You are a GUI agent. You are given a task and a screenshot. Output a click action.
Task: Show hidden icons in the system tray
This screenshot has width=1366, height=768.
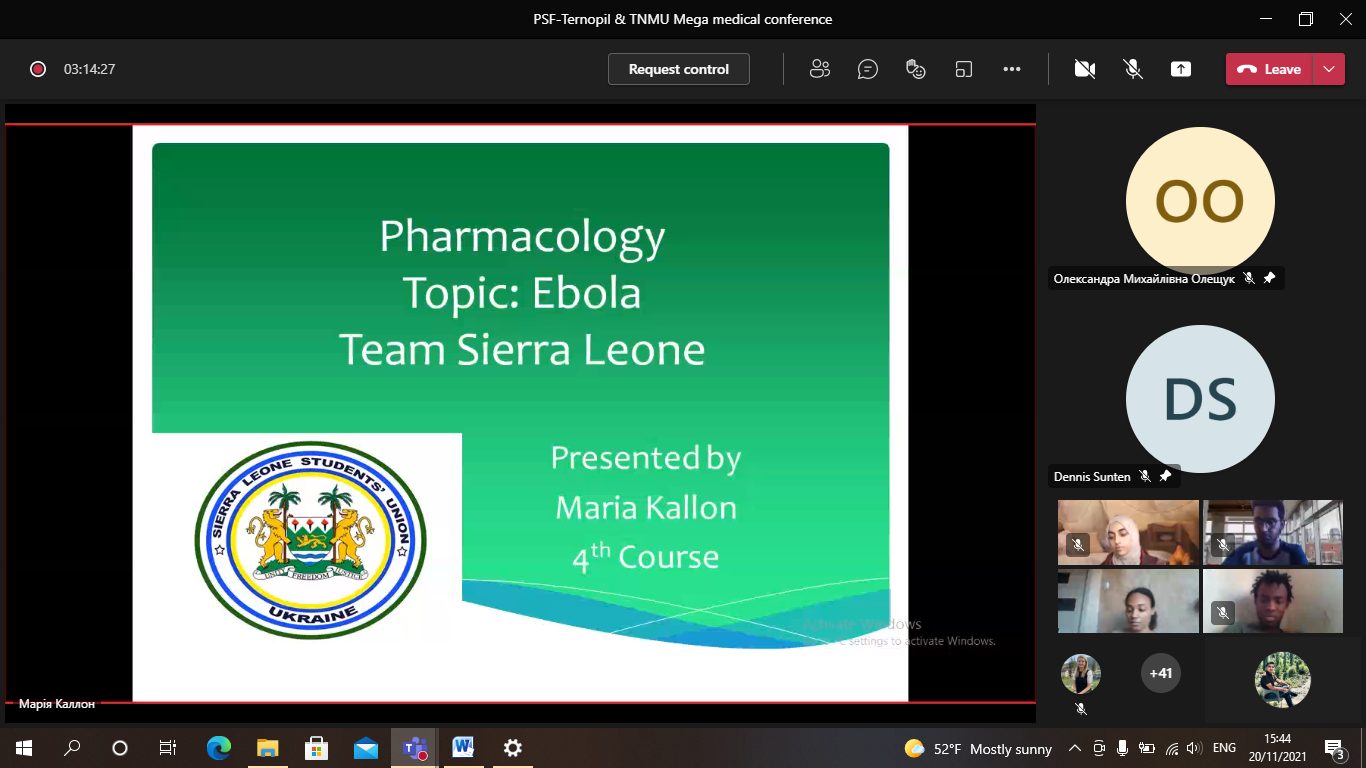[x=1075, y=748]
